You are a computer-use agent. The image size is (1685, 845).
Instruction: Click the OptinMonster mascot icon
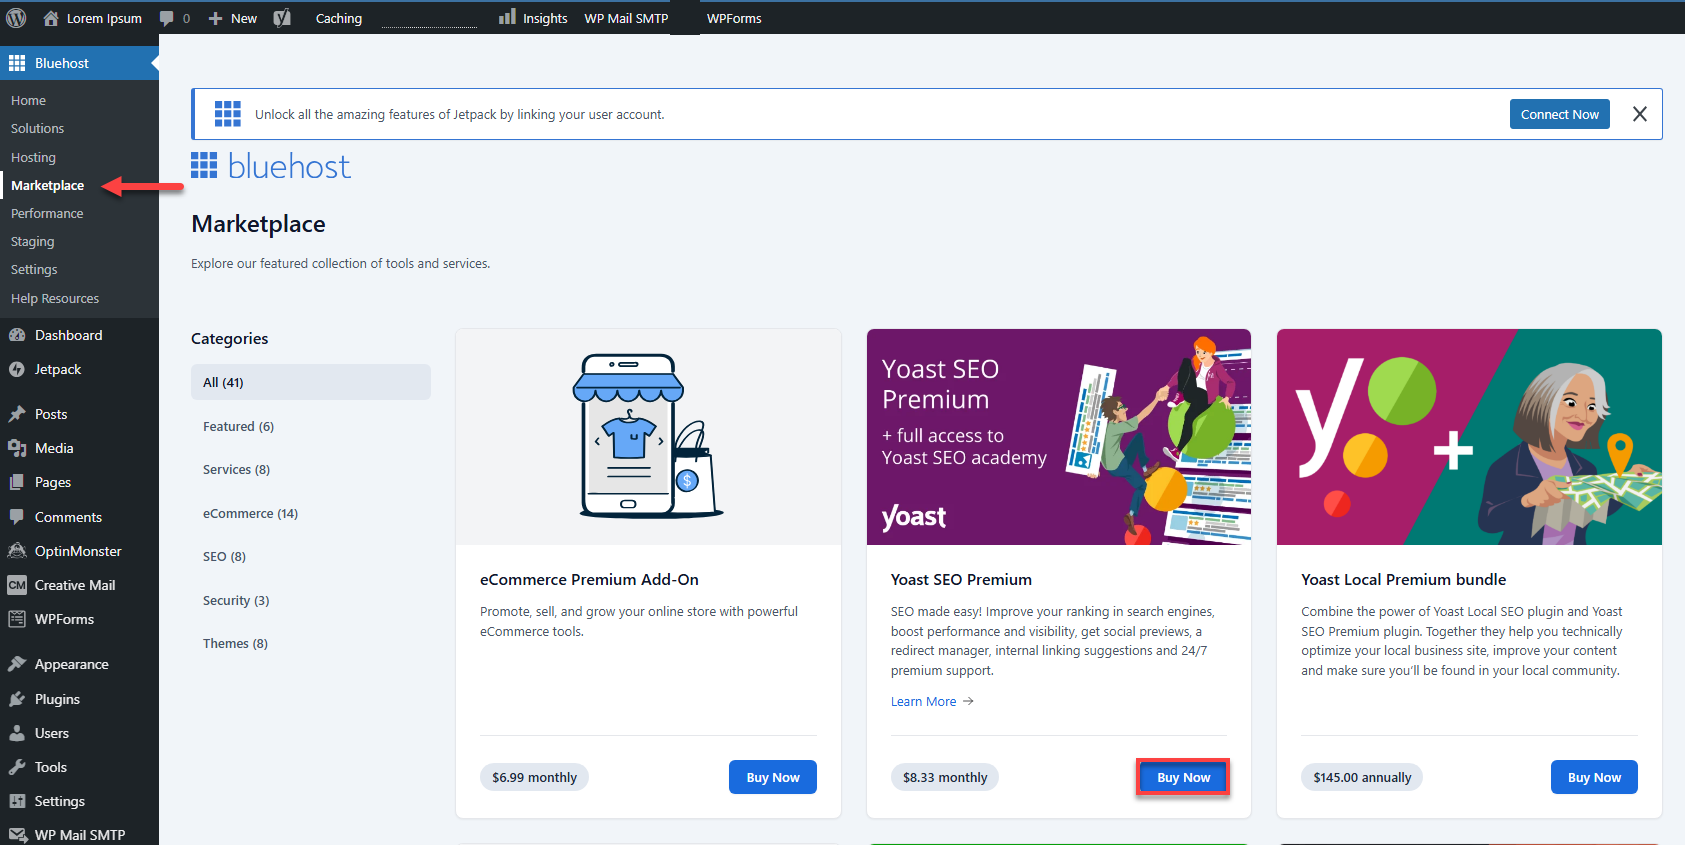(x=17, y=551)
